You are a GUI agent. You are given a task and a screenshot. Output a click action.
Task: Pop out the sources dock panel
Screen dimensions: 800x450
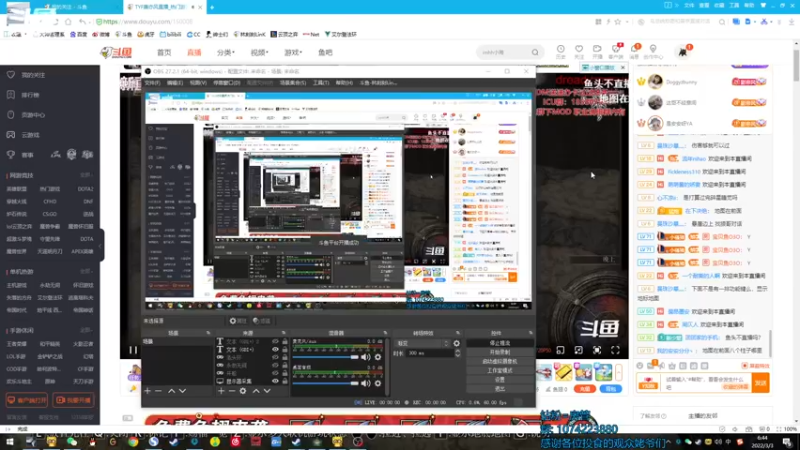coord(284,333)
